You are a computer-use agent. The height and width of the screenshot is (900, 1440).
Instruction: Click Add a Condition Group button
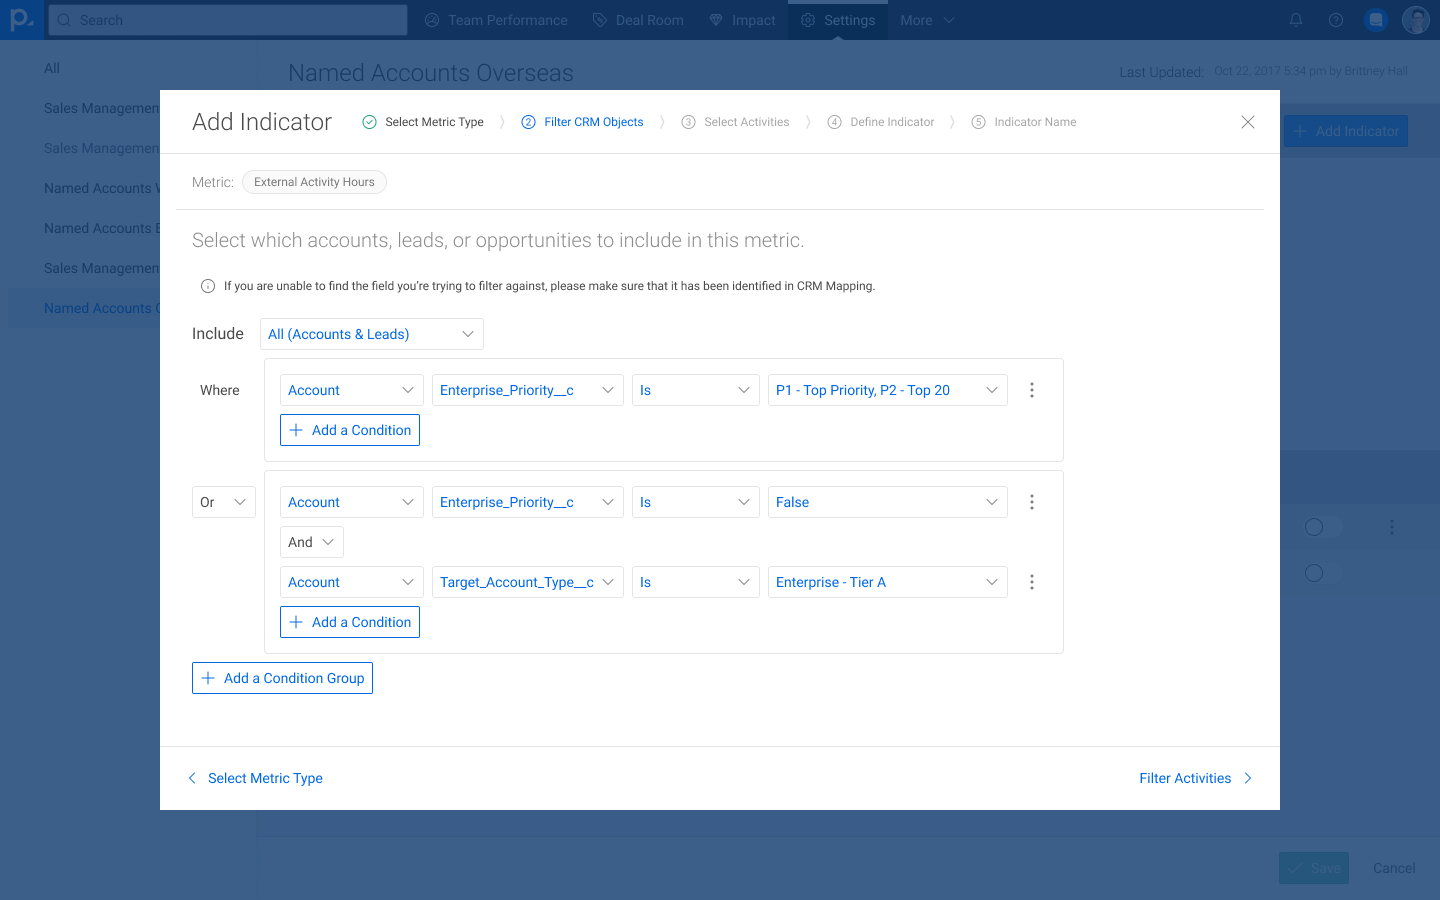[282, 678]
